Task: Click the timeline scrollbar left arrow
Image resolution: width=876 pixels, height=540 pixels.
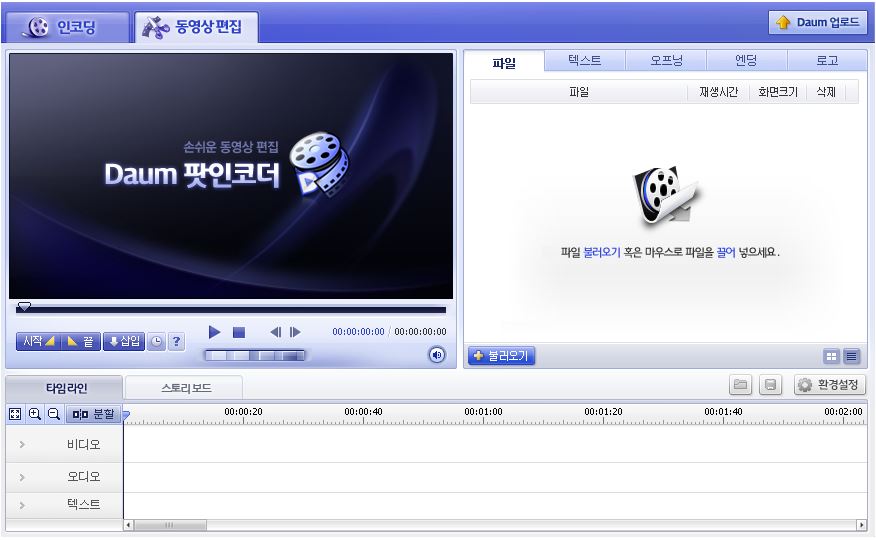Action: (128, 525)
